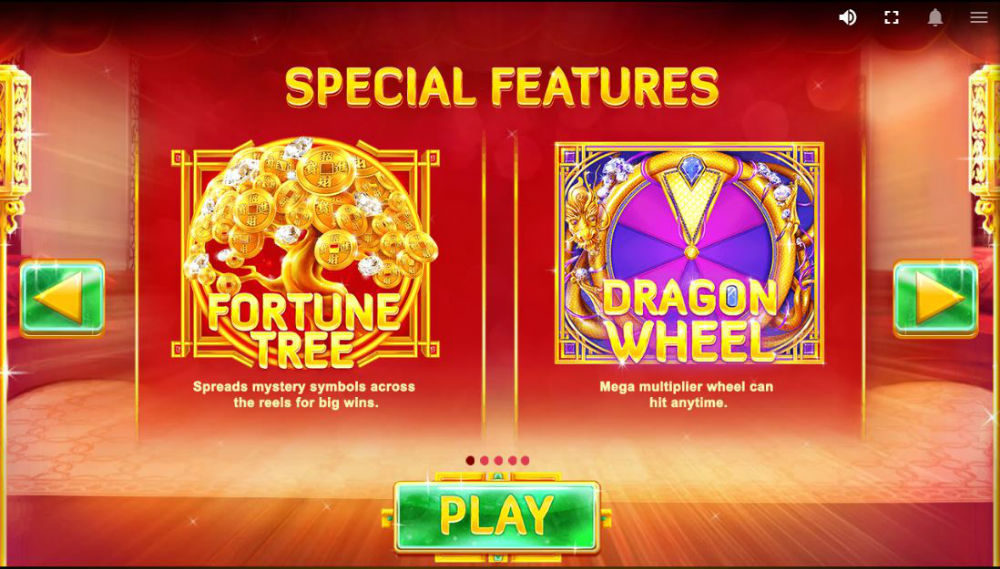Viewport: 1000px width, 569px height.
Task: Select the fourth page indicator dot
Action: [511, 461]
